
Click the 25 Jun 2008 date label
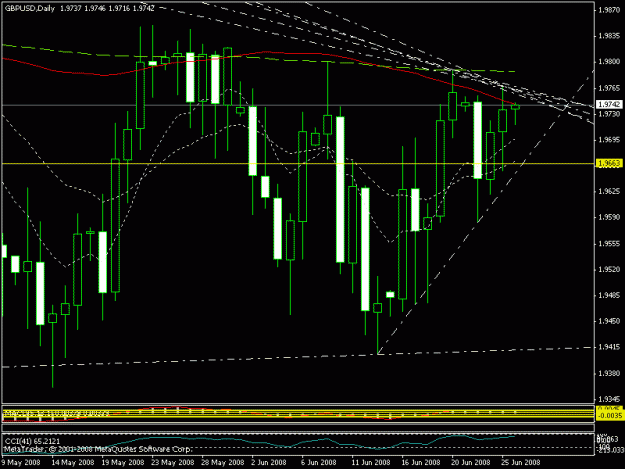click(x=521, y=462)
